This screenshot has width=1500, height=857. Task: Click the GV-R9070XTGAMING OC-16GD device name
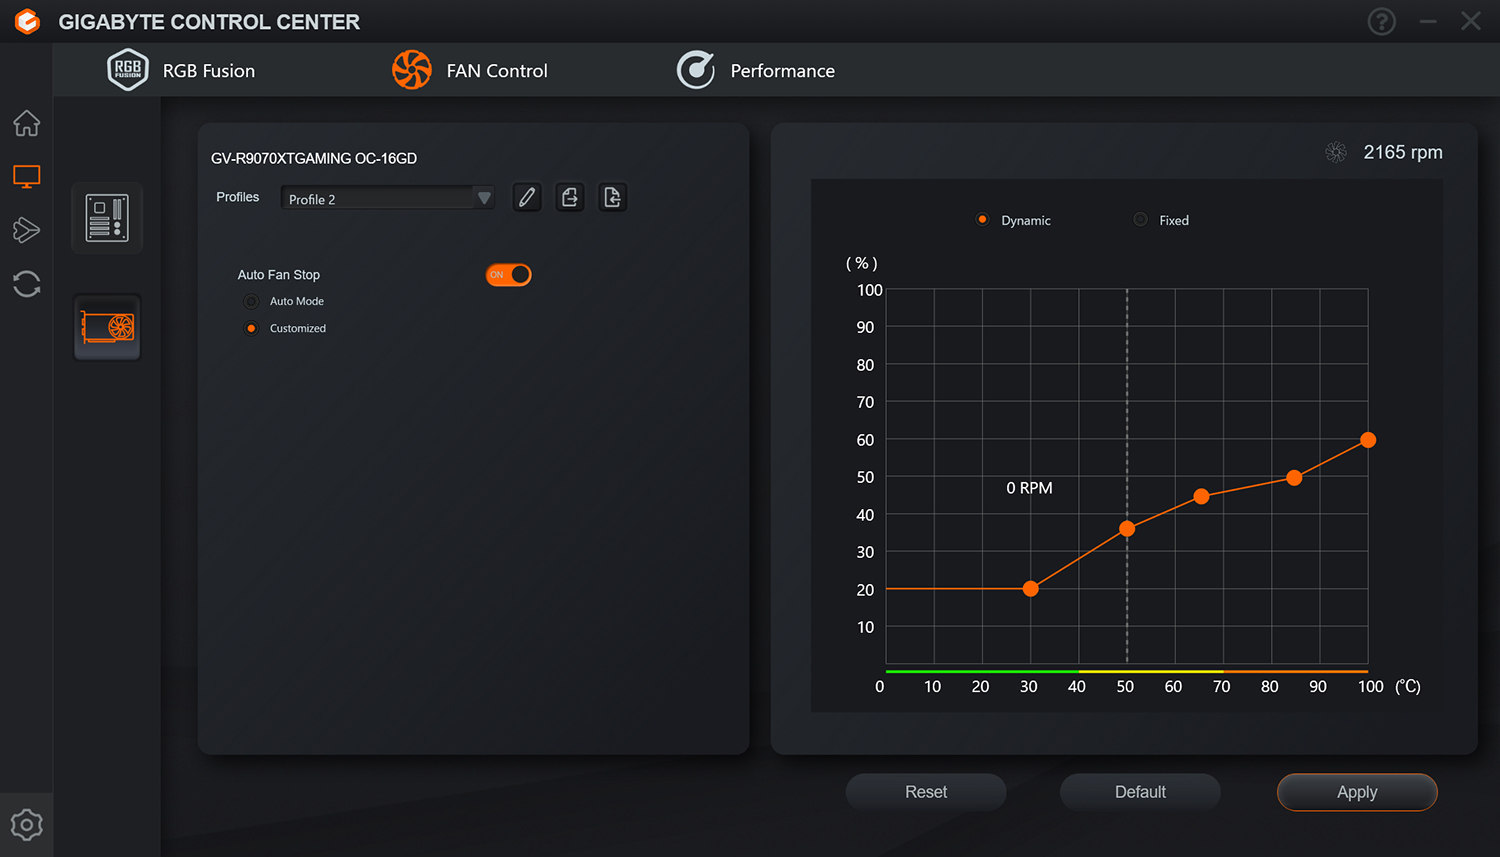(314, 158)
